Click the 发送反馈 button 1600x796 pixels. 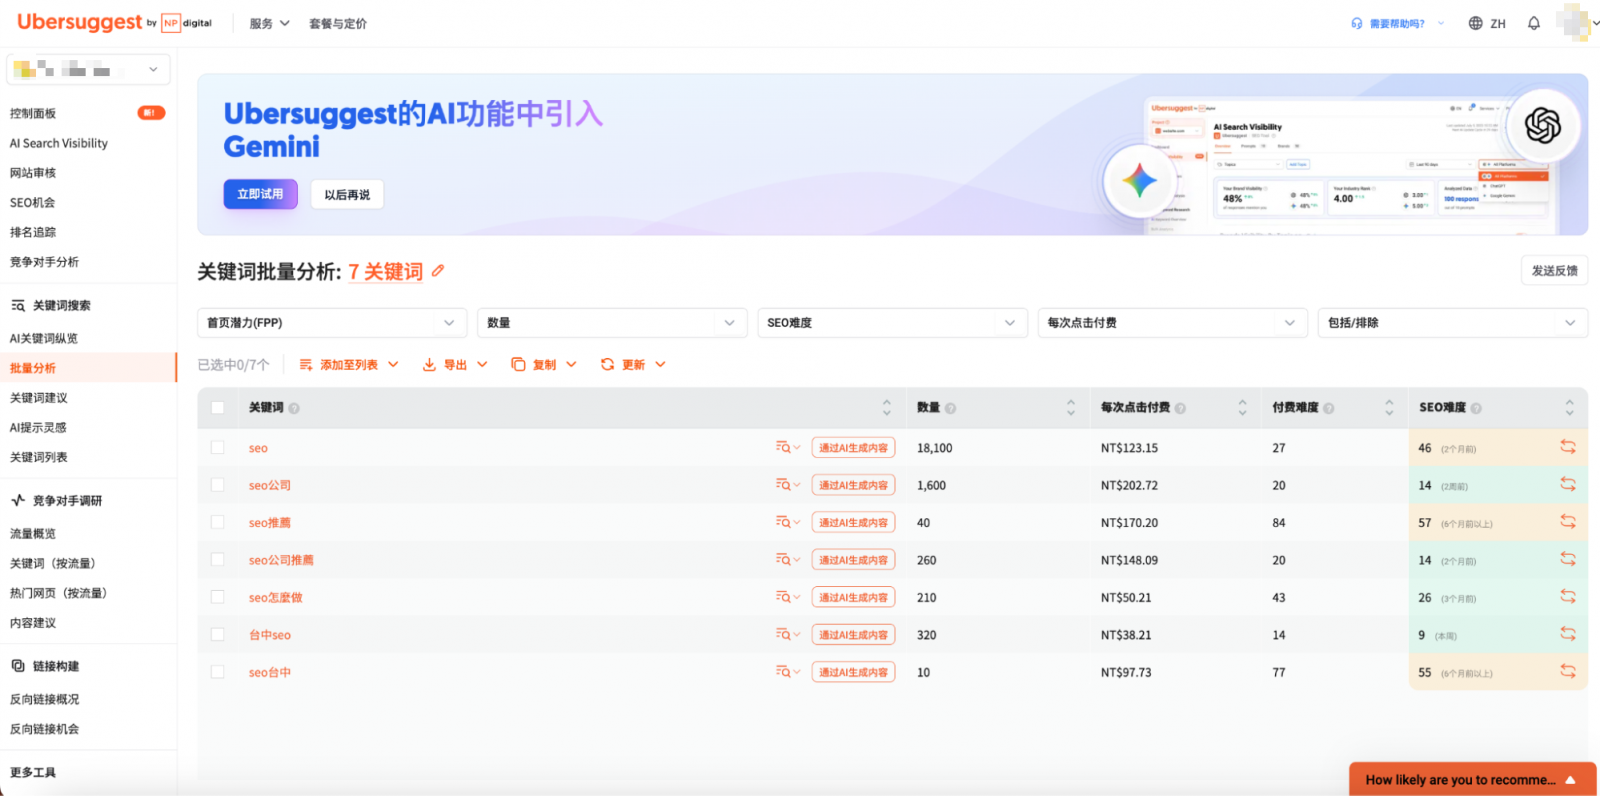(x=1554, y=271)
